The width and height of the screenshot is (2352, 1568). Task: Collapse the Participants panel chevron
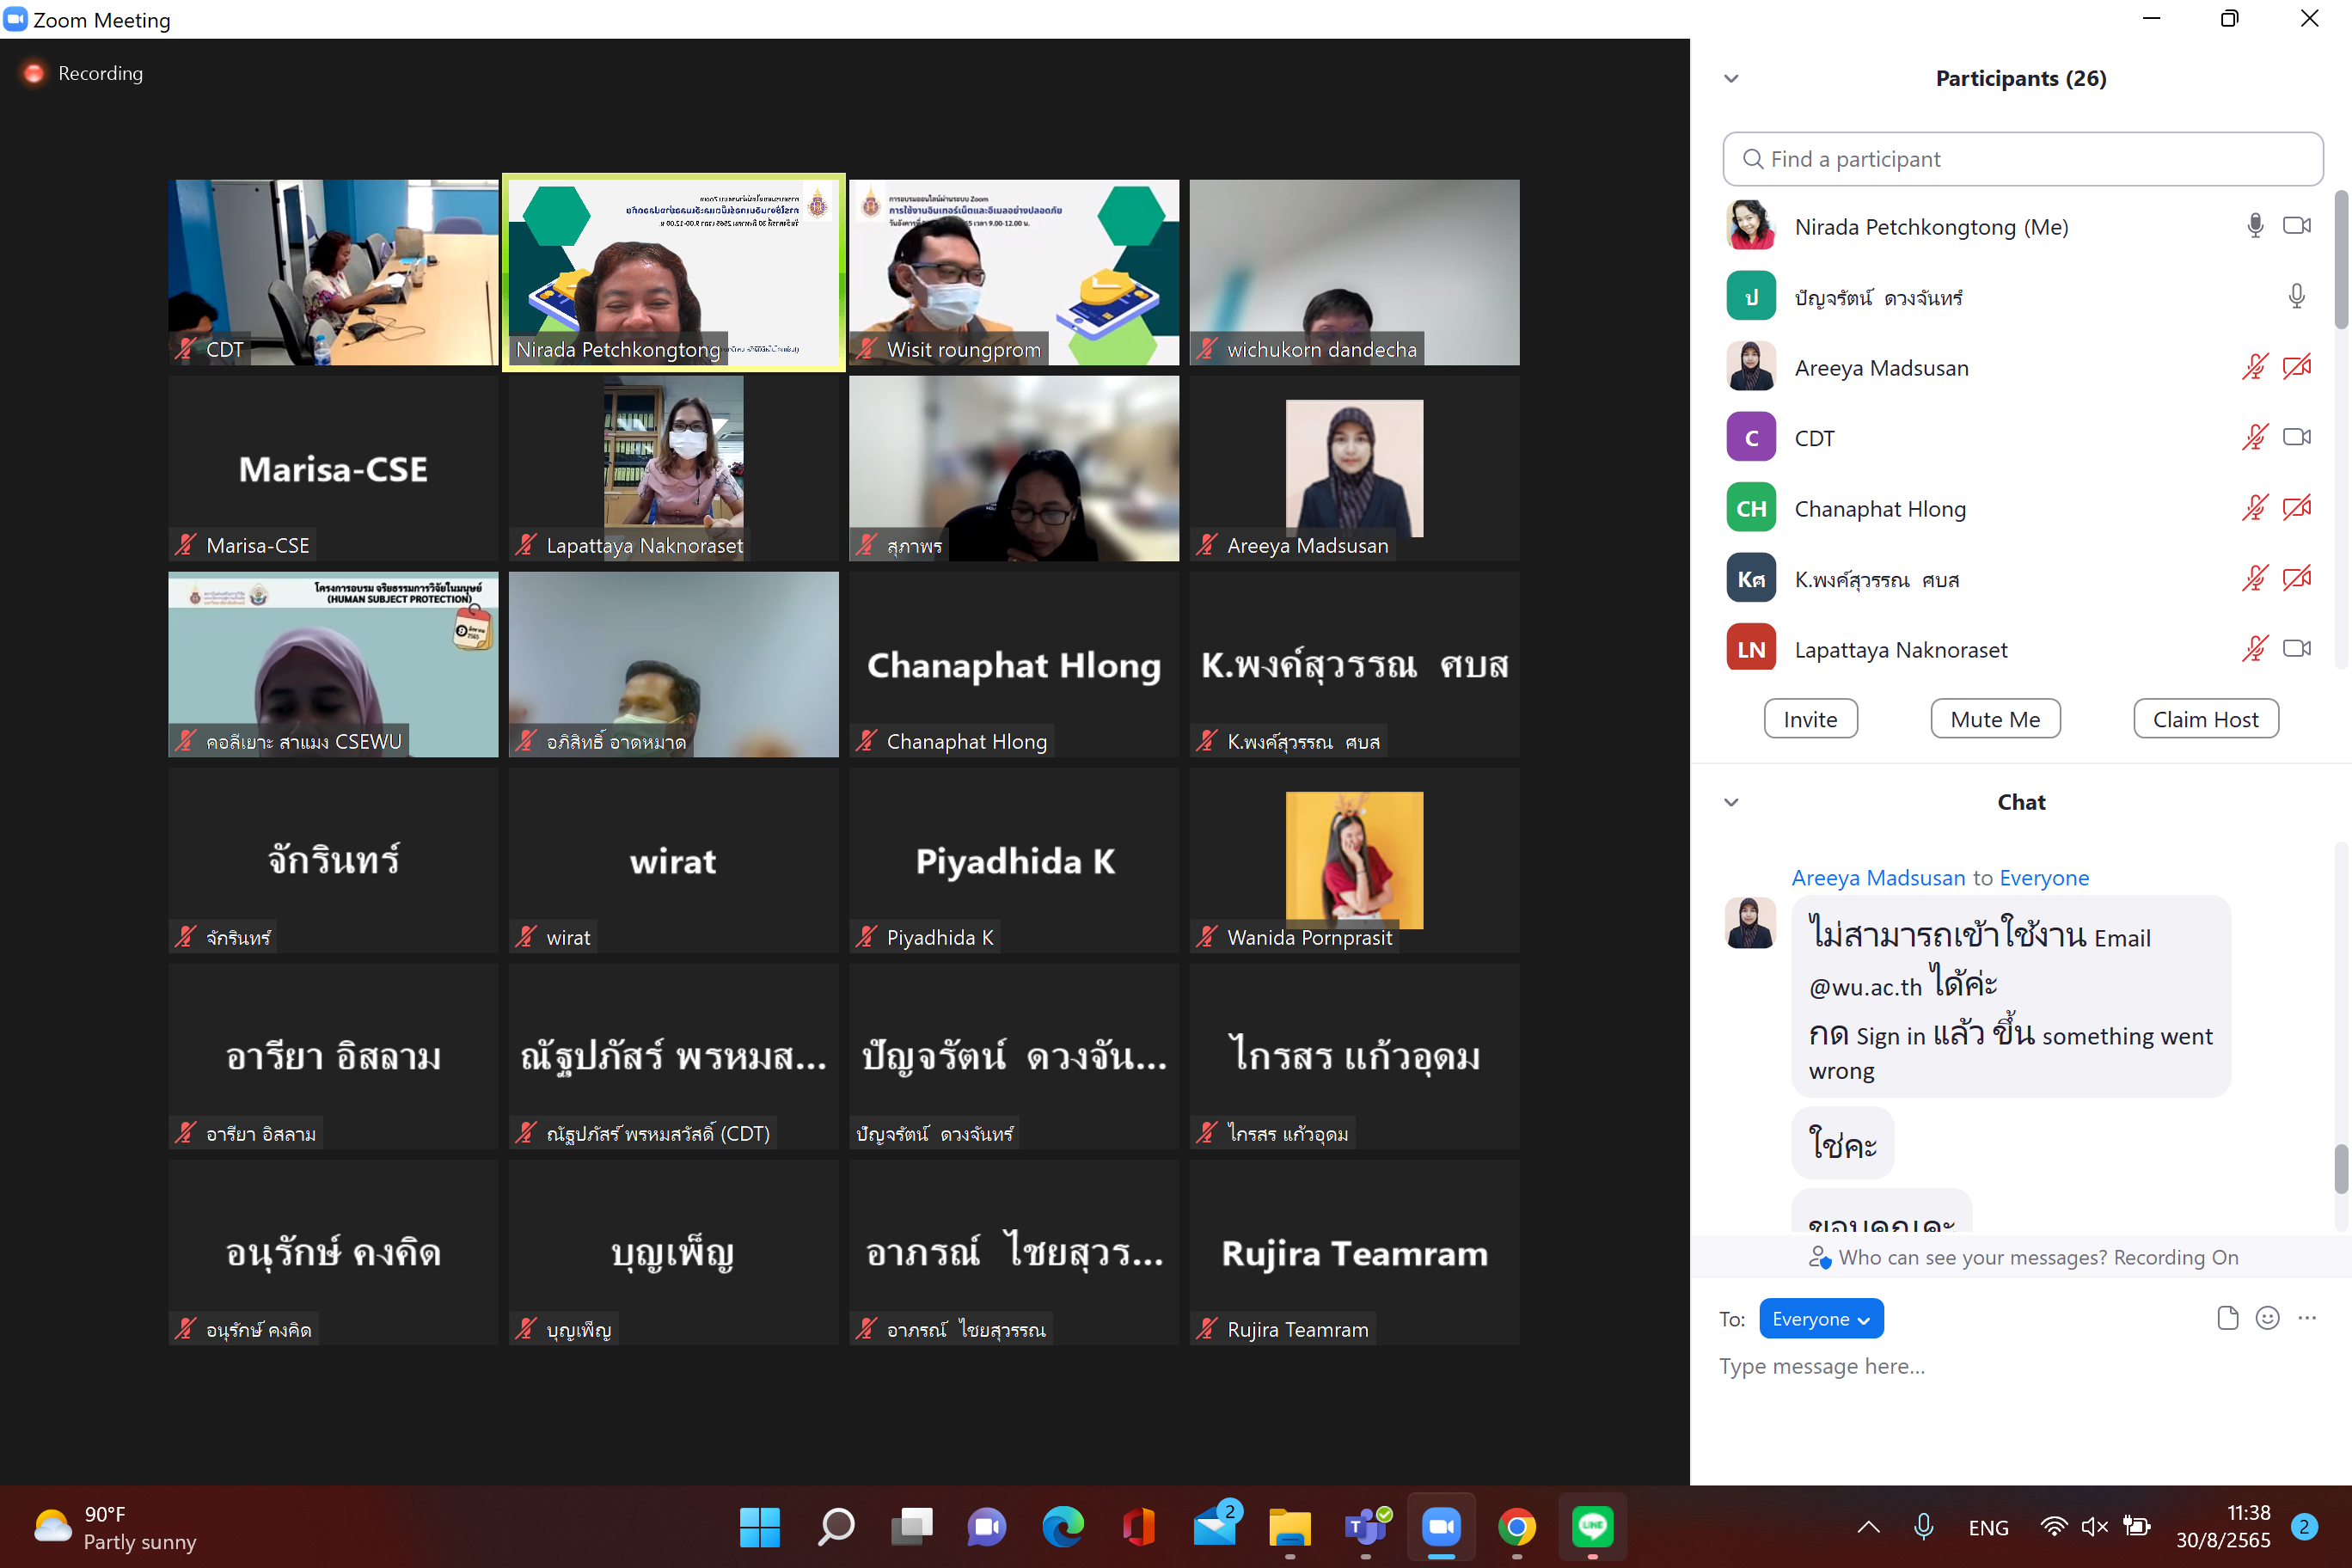click(1731, 78)
